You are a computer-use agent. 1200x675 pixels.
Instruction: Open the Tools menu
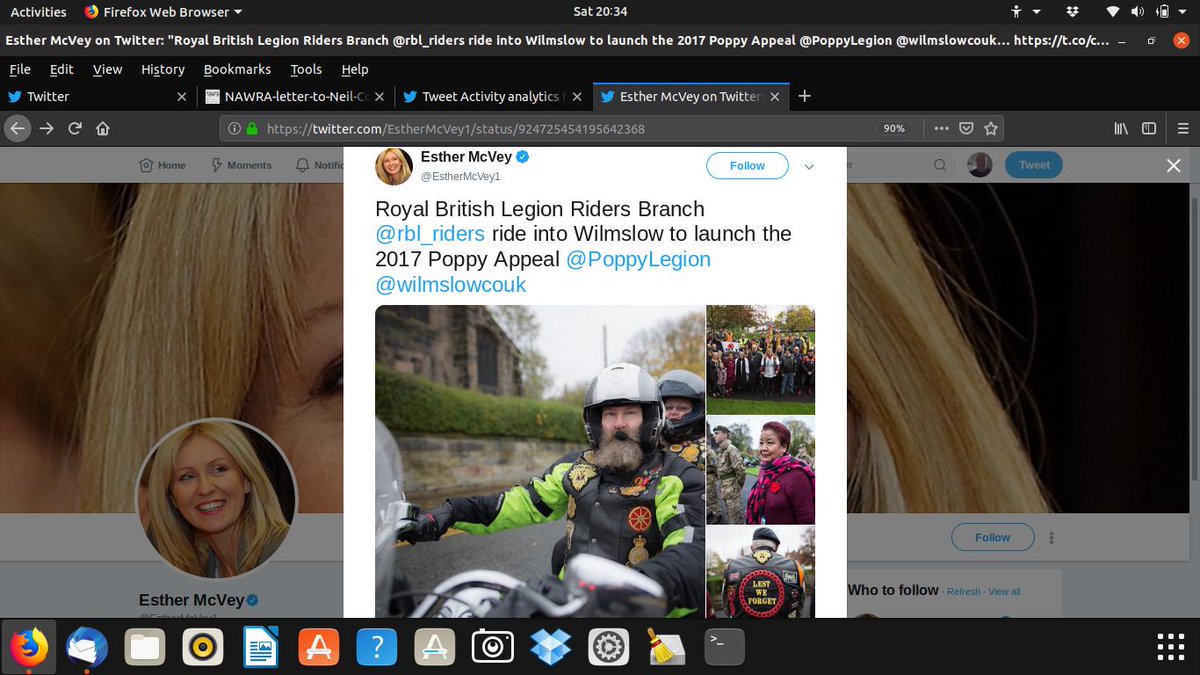(x=306, y=69)
